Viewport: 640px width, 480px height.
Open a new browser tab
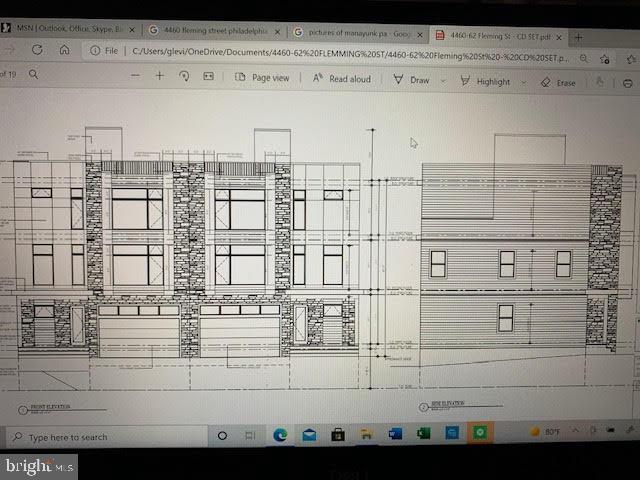click(x=606, y=36)
